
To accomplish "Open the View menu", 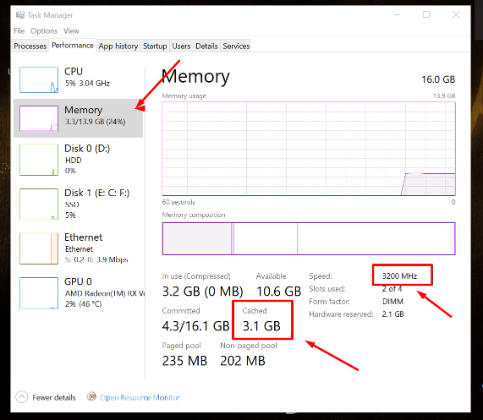I will click(71, 31).
